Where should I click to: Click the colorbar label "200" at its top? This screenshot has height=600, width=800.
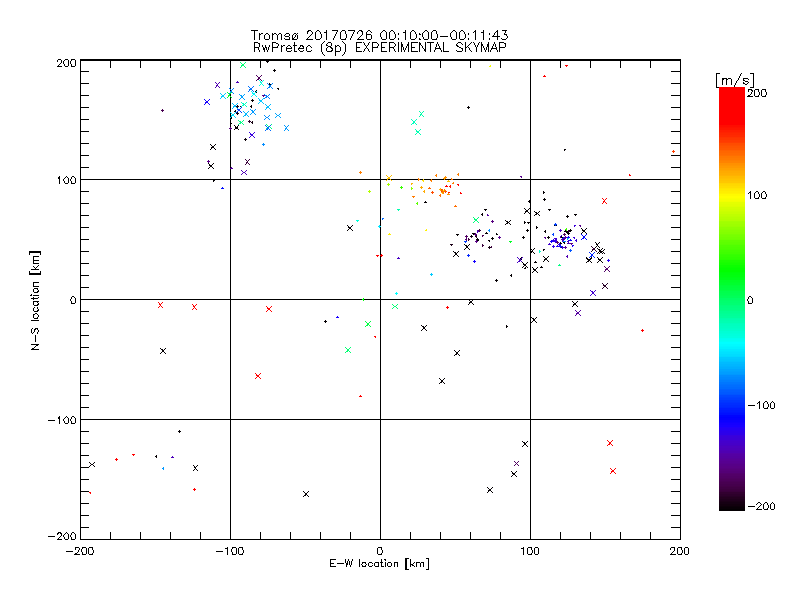(x=757, y=93)
